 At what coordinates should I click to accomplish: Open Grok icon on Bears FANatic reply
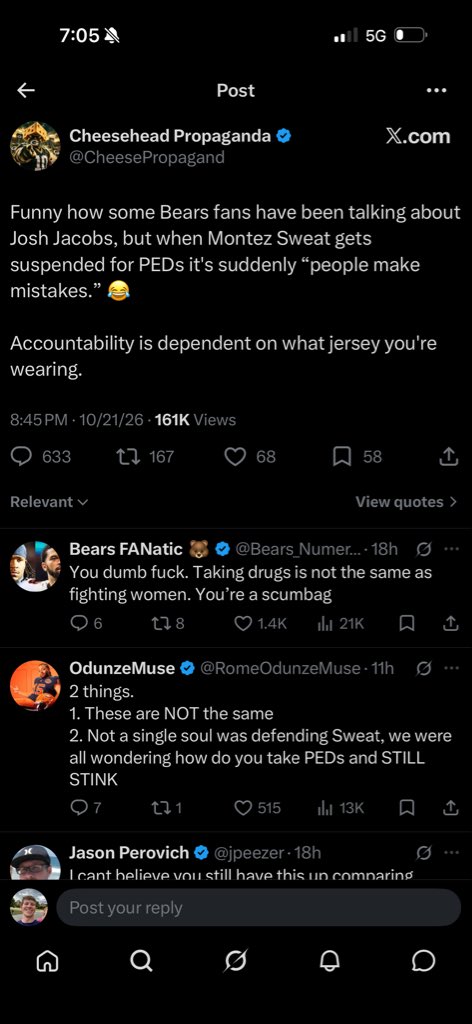(x=424, y=549)
